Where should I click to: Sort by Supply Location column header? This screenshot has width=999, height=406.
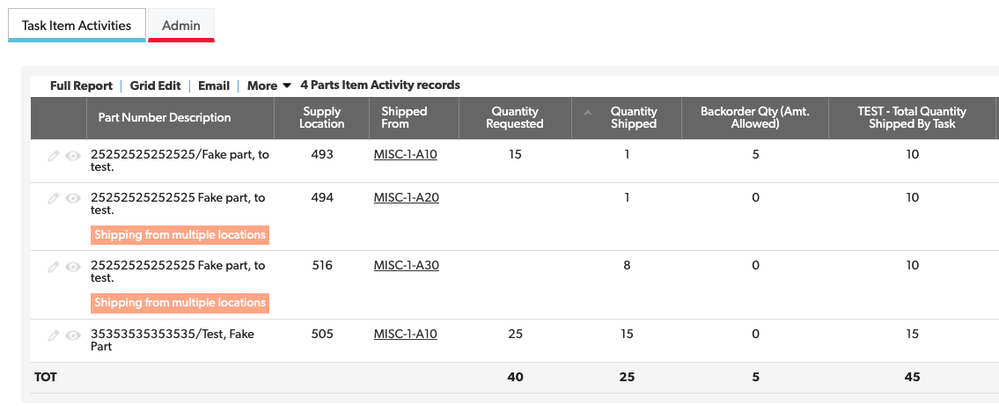(x=322, y=118)
